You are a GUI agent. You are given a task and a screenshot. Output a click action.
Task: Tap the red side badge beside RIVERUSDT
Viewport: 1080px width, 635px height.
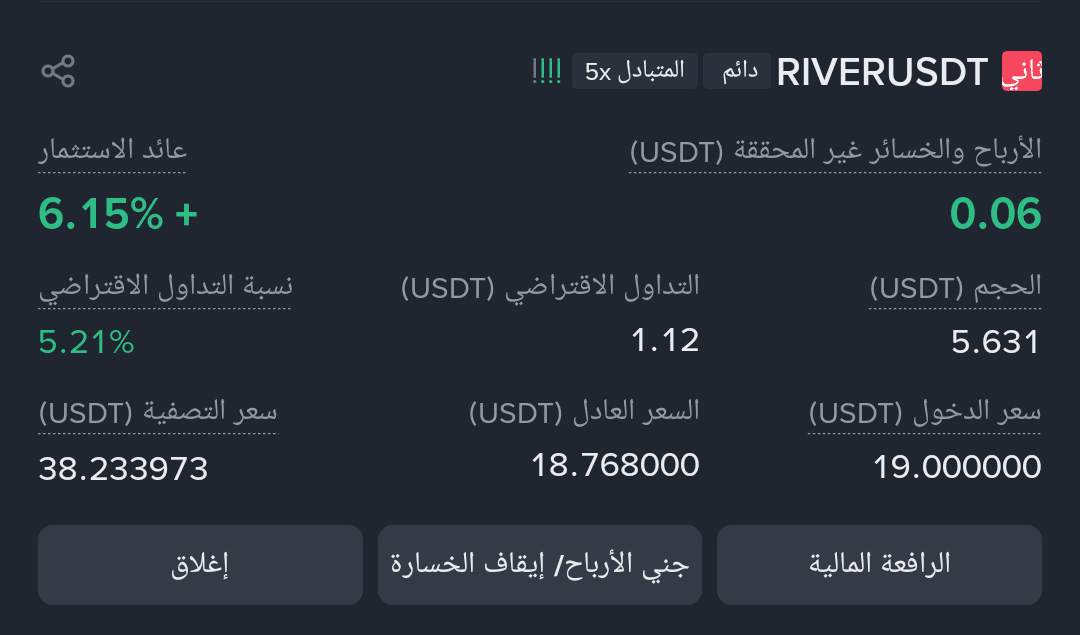[x=1021, y=72]
